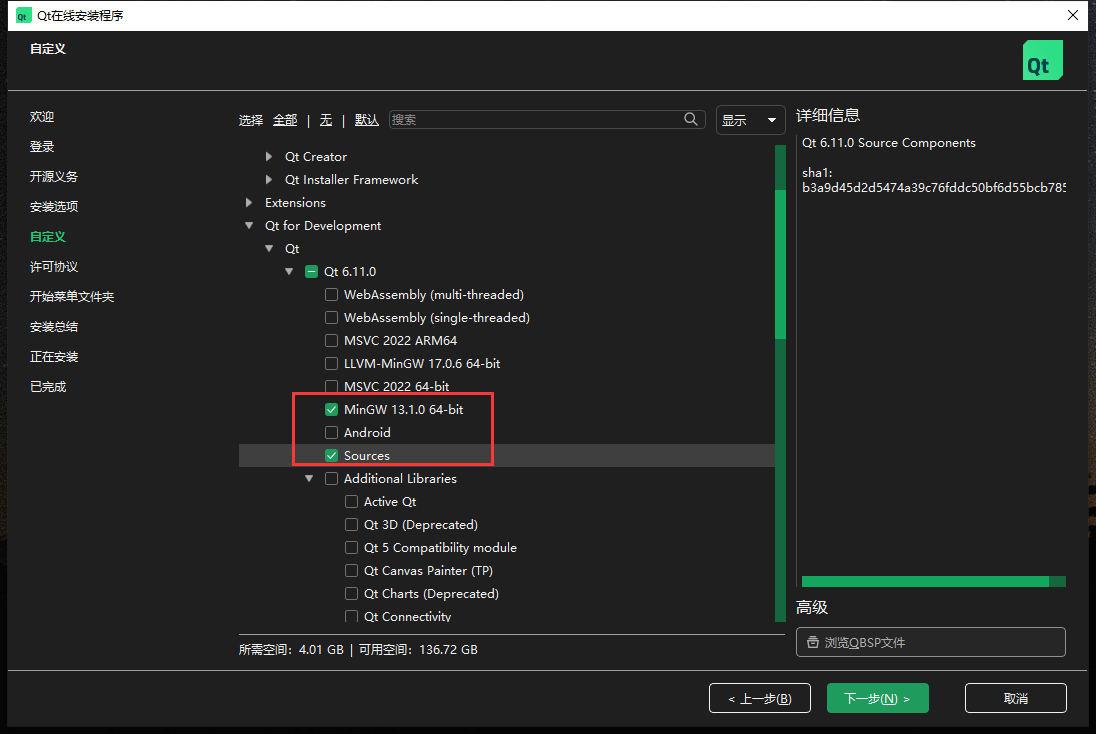The height and width of the screenshot is (734, 1096).
Task: Click the 取消 cancel button
Action: (1016, 698)
